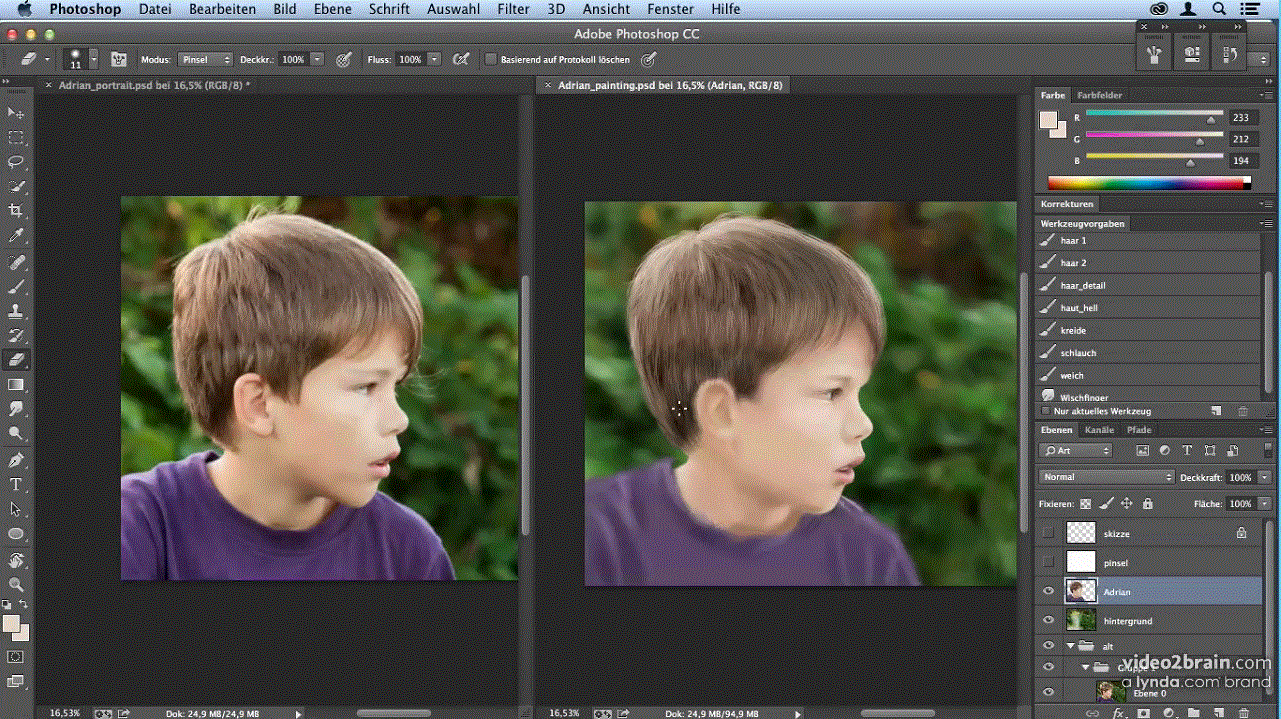Select the Eyedropper tool
Image resolution: width=1281 pixels, height=719 pixels.
(x=16, y=236)
